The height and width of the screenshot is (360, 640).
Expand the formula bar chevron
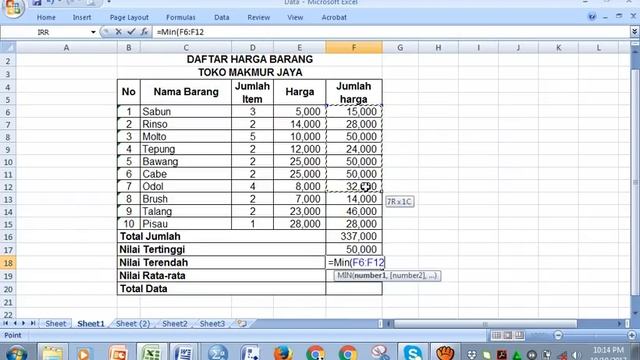pos(634,31)
